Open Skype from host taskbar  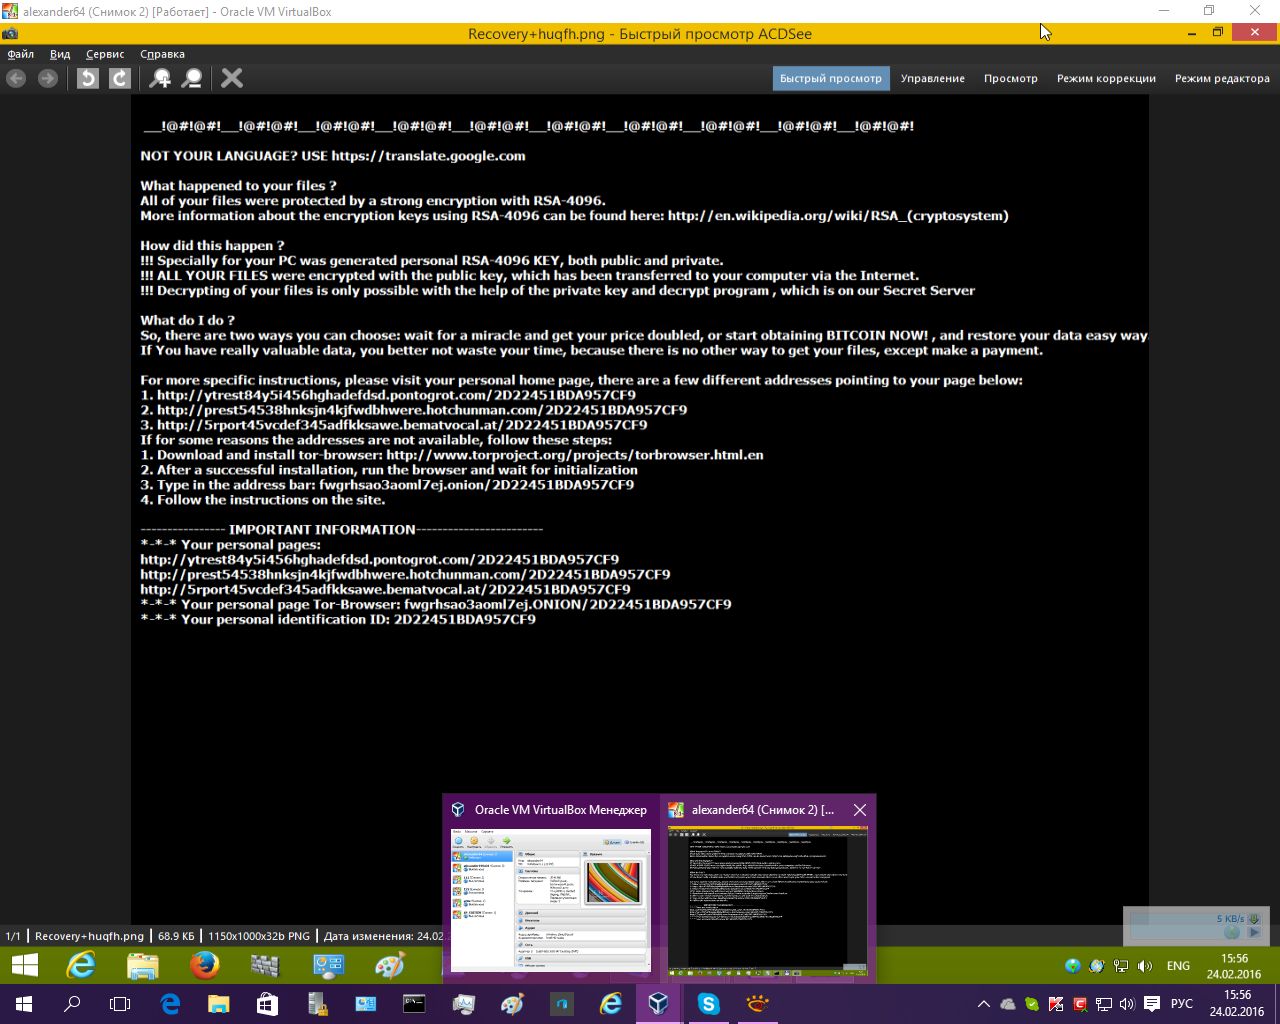pos(708,1004)
